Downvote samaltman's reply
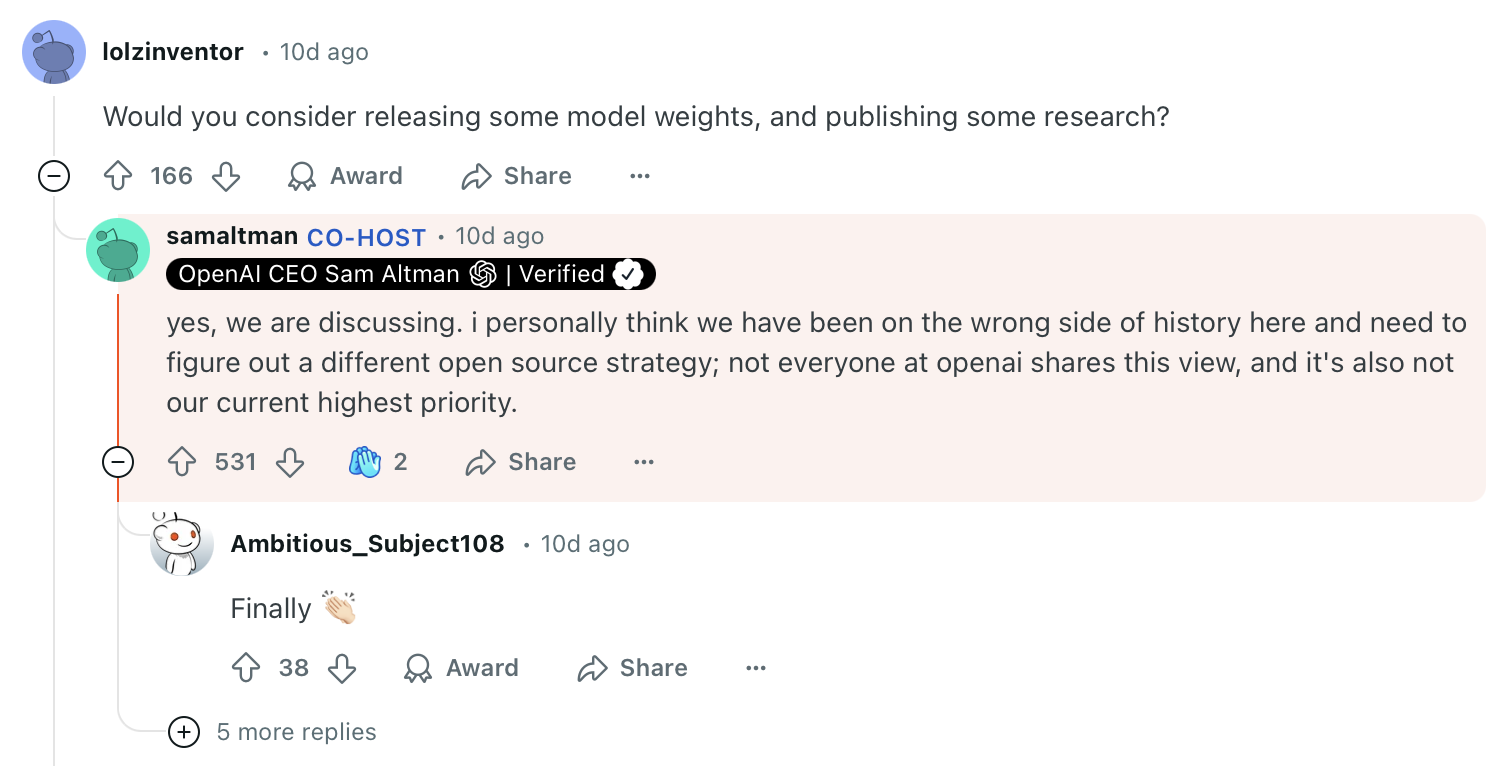Screen dimensions: 1502x766 [290, 462]
